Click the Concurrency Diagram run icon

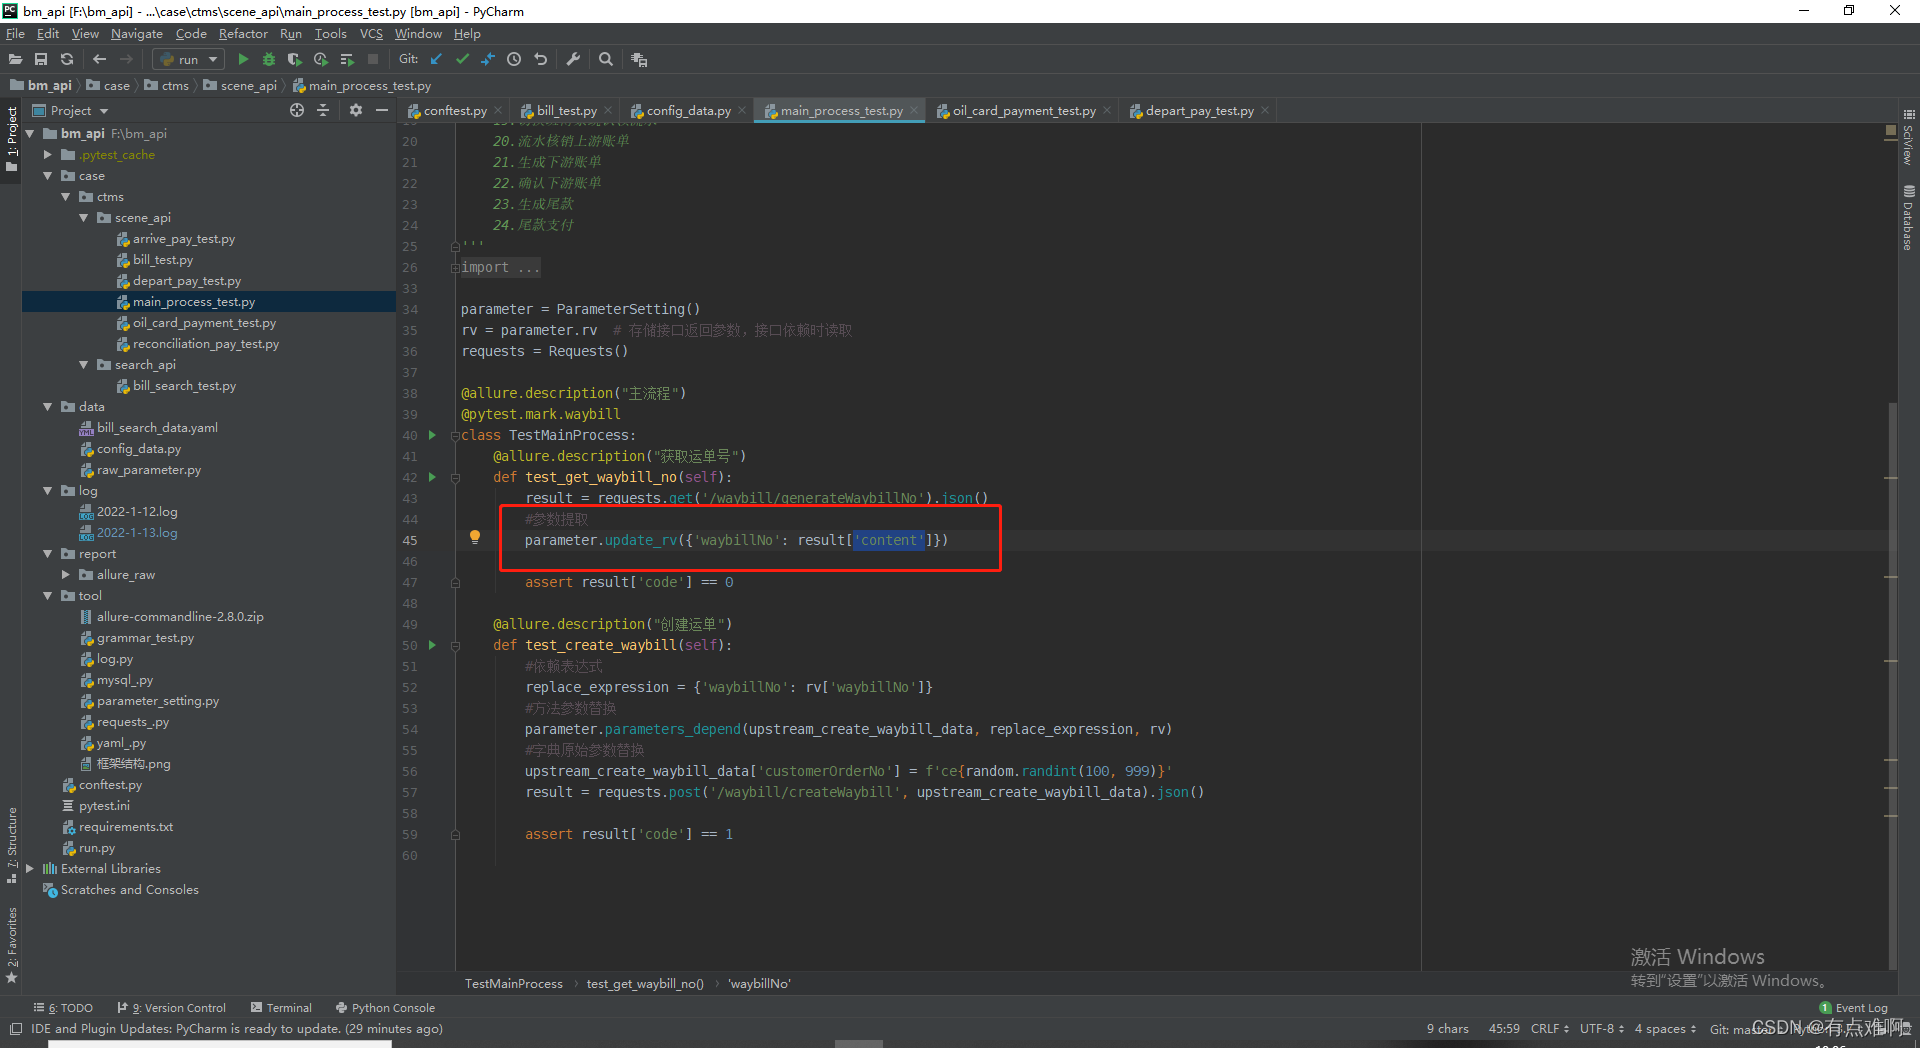click(x=347, y=59)
